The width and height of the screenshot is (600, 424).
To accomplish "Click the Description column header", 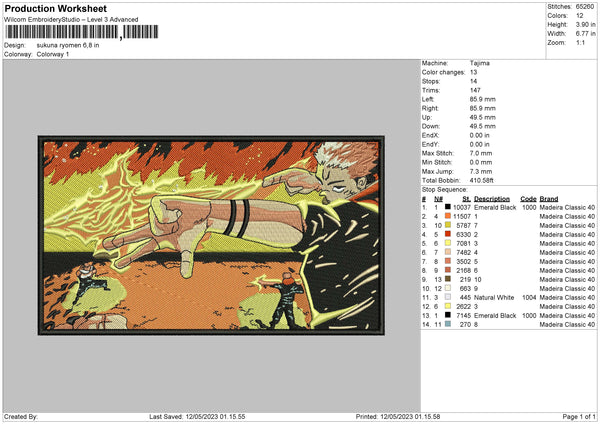I will [x=492, y=199].
